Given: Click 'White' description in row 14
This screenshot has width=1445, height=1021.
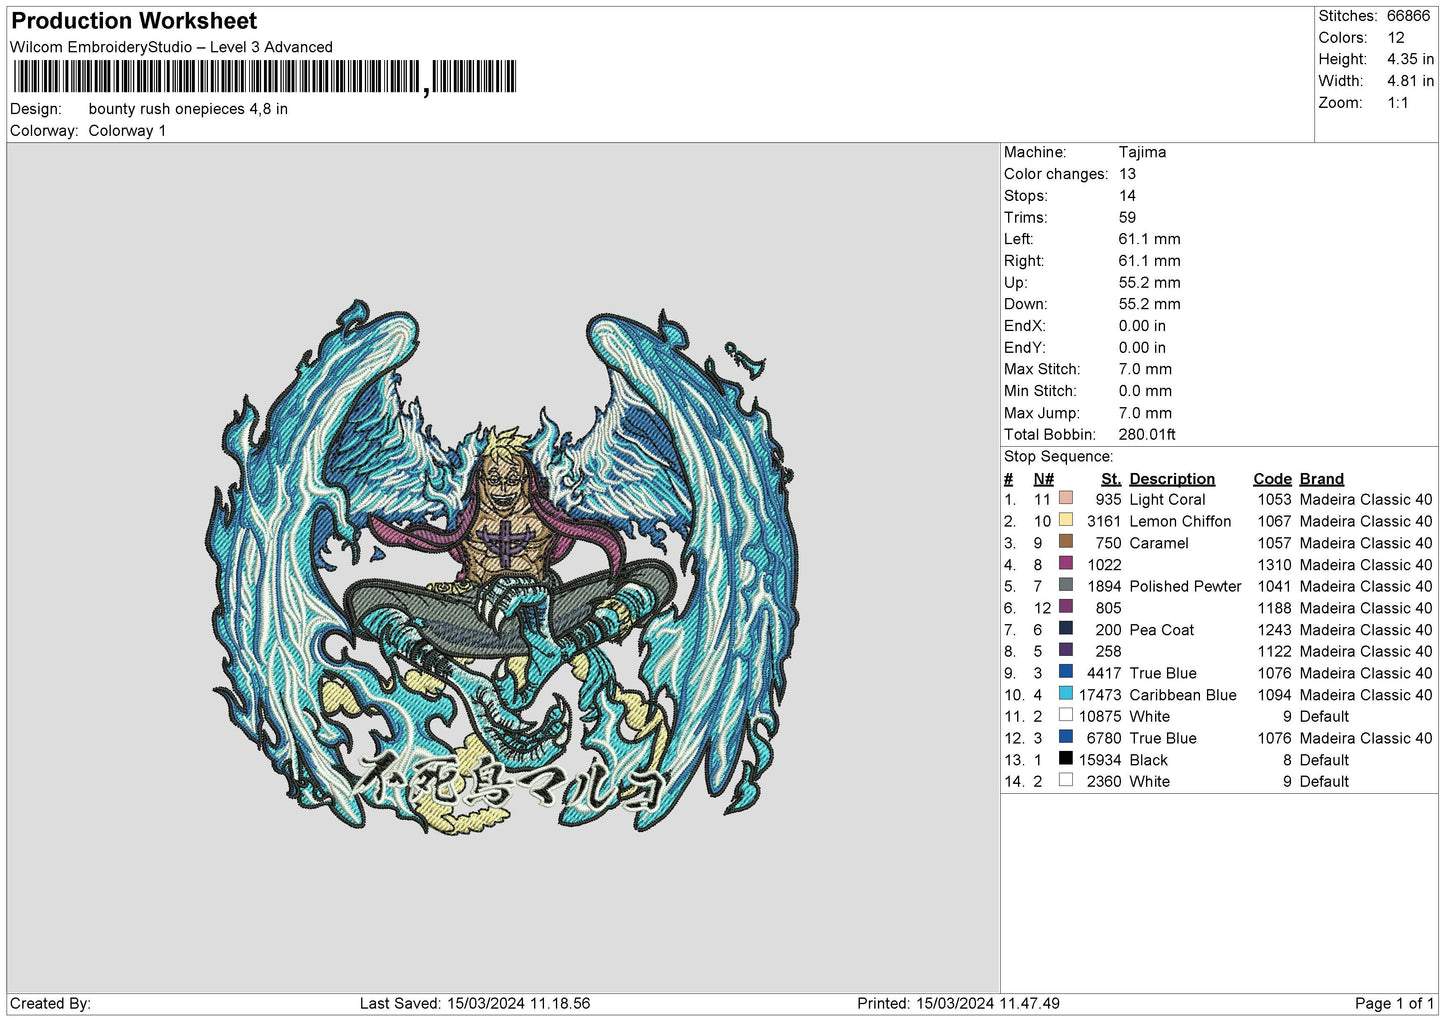Looking at the screenshot, I should point(1149,782).
